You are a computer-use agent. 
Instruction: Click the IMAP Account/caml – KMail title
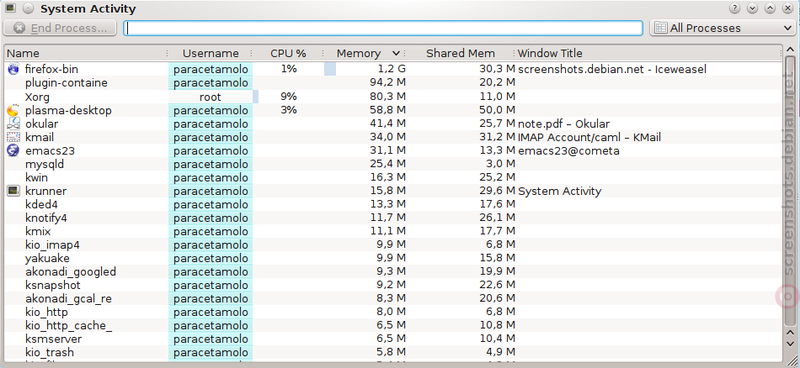[x=589, y=137]
